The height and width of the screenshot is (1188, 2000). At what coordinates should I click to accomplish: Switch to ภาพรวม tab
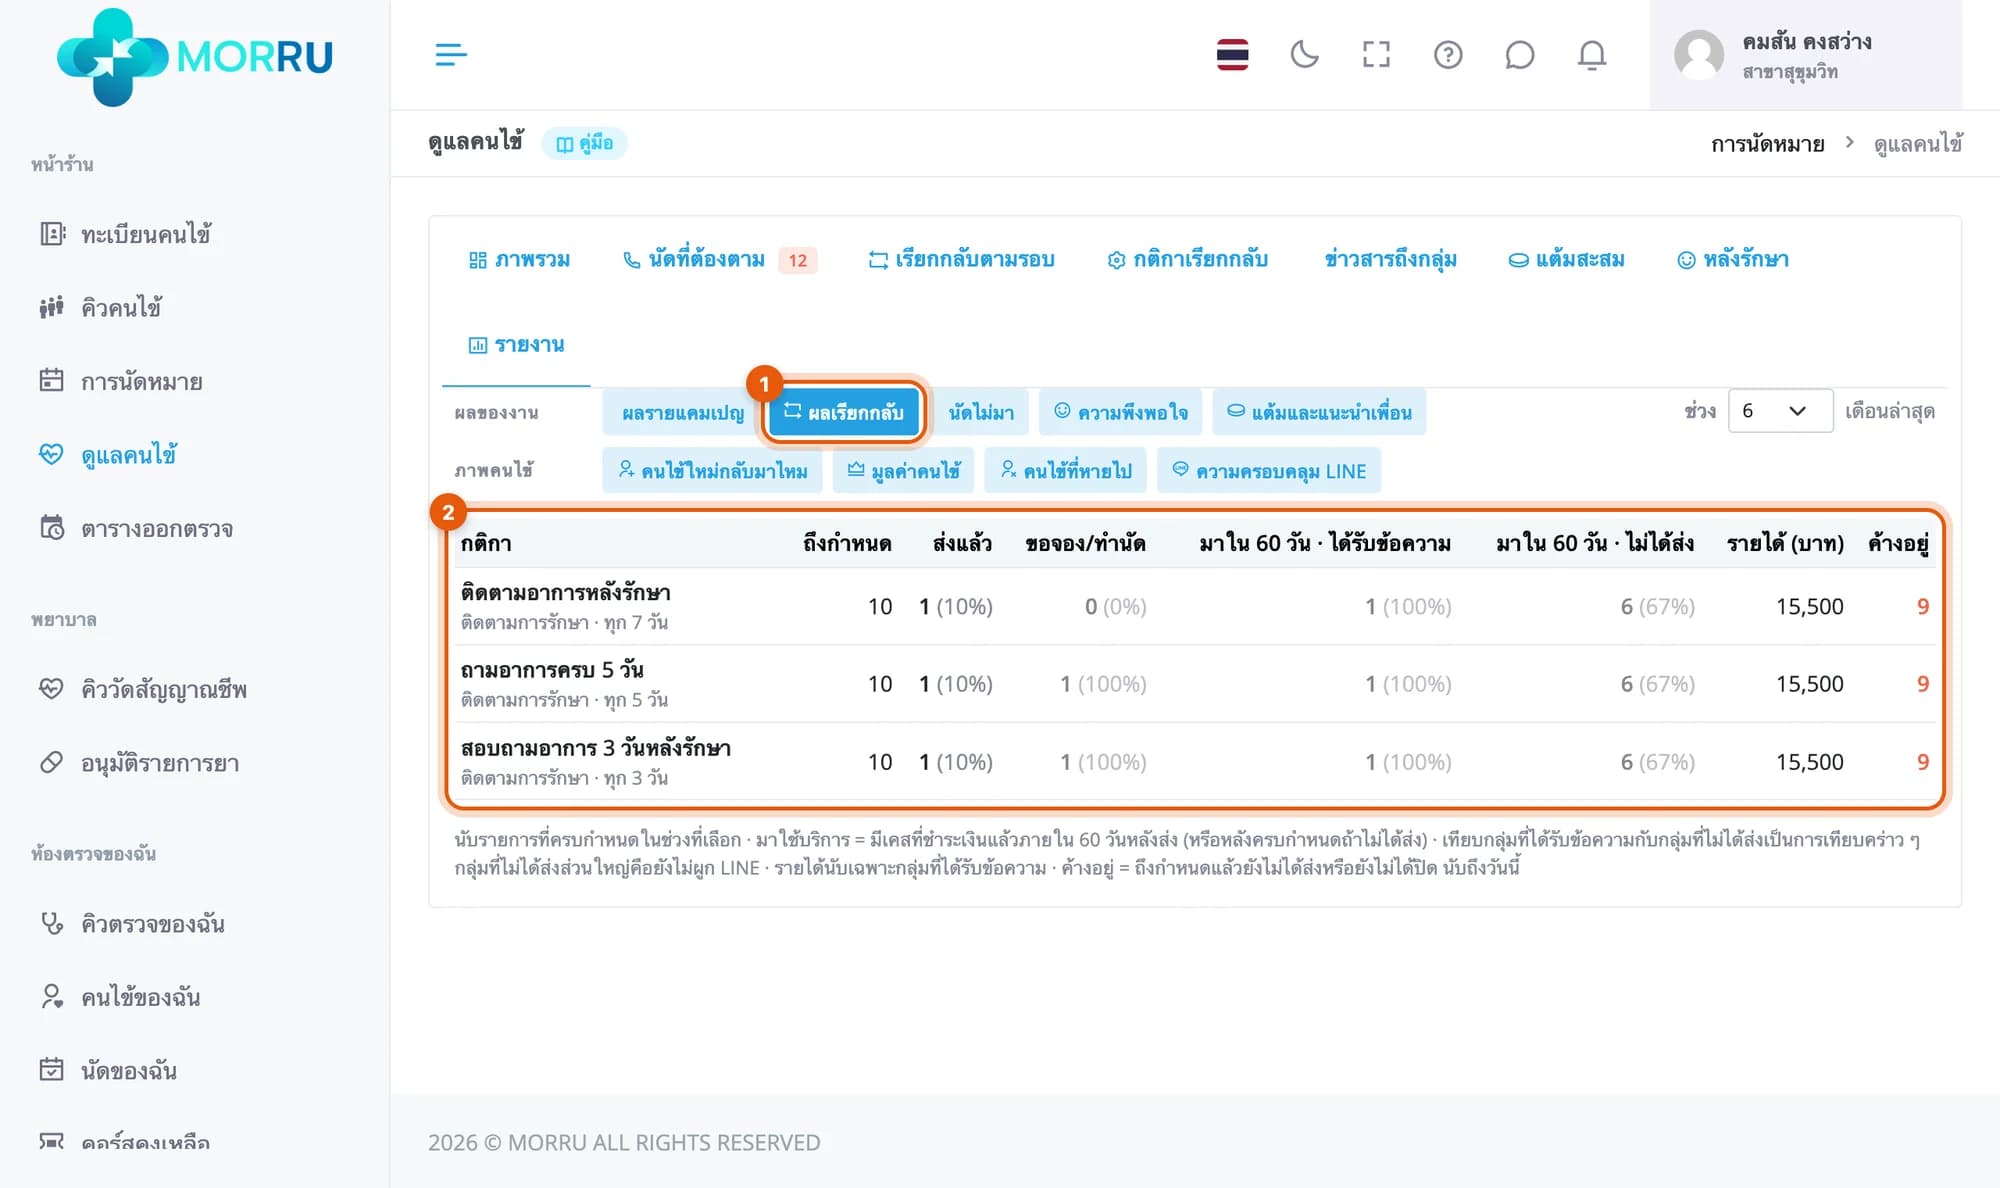click(x=519, y=260)
